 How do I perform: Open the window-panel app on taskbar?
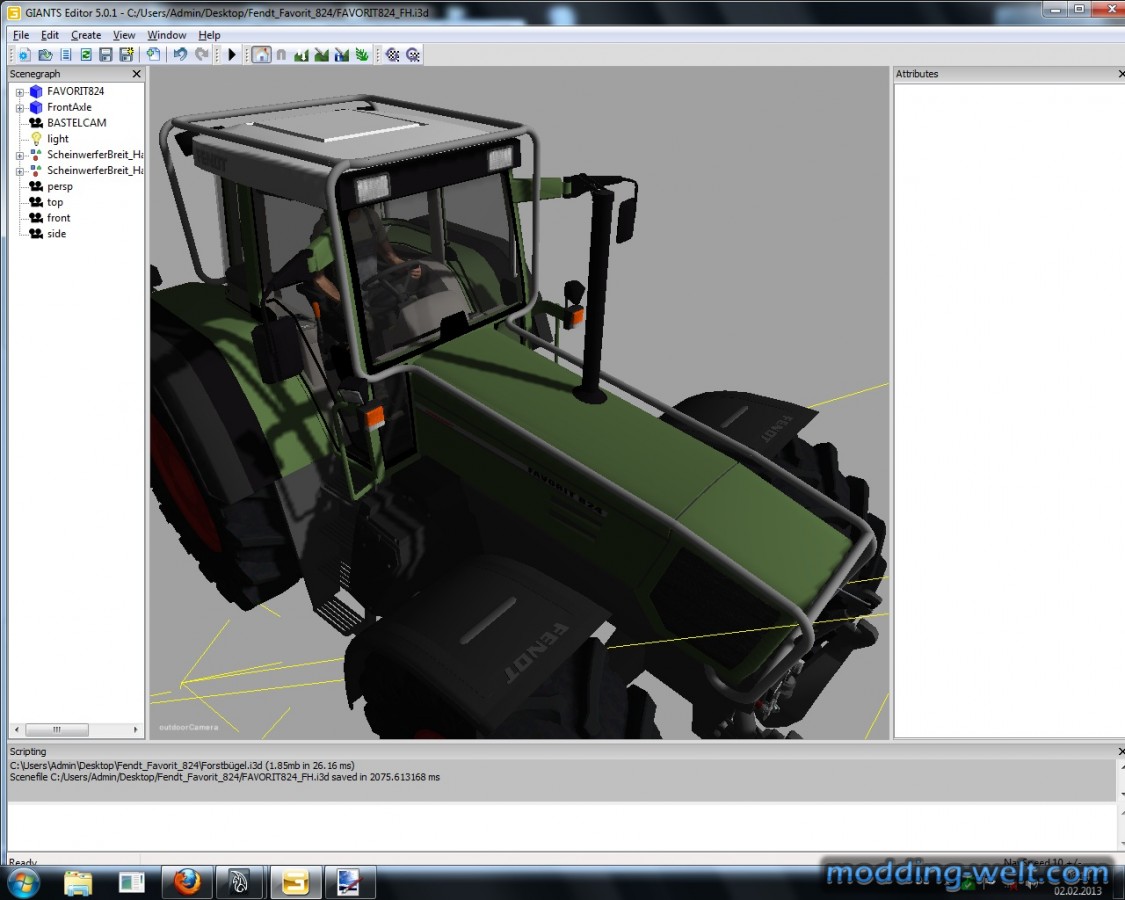tap(132, 883)
